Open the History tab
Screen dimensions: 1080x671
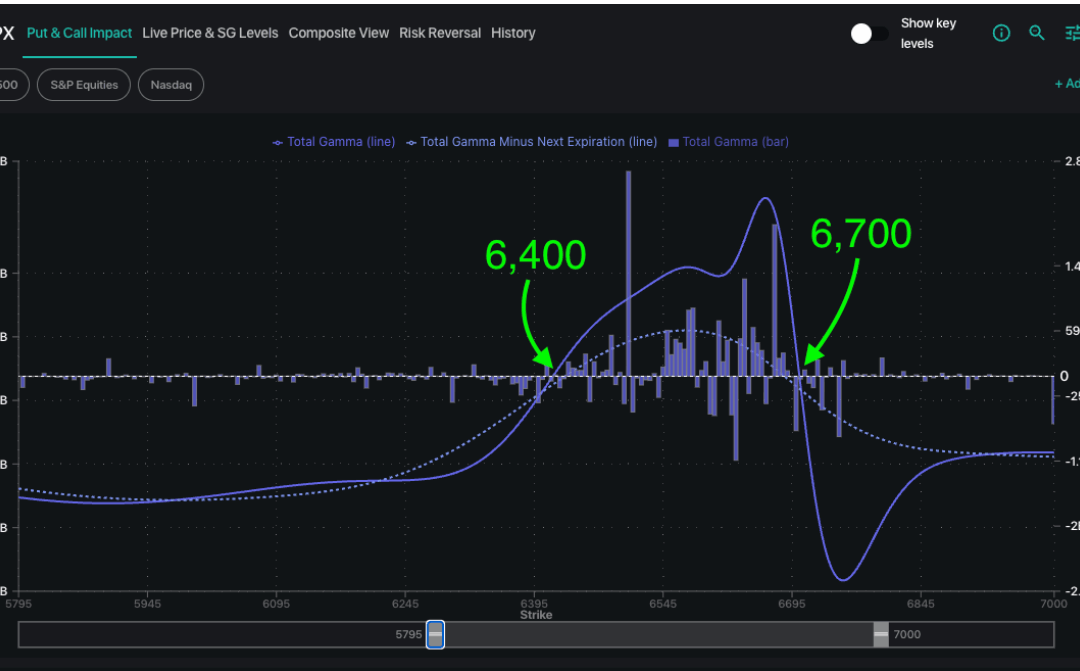tap(513, 32)
